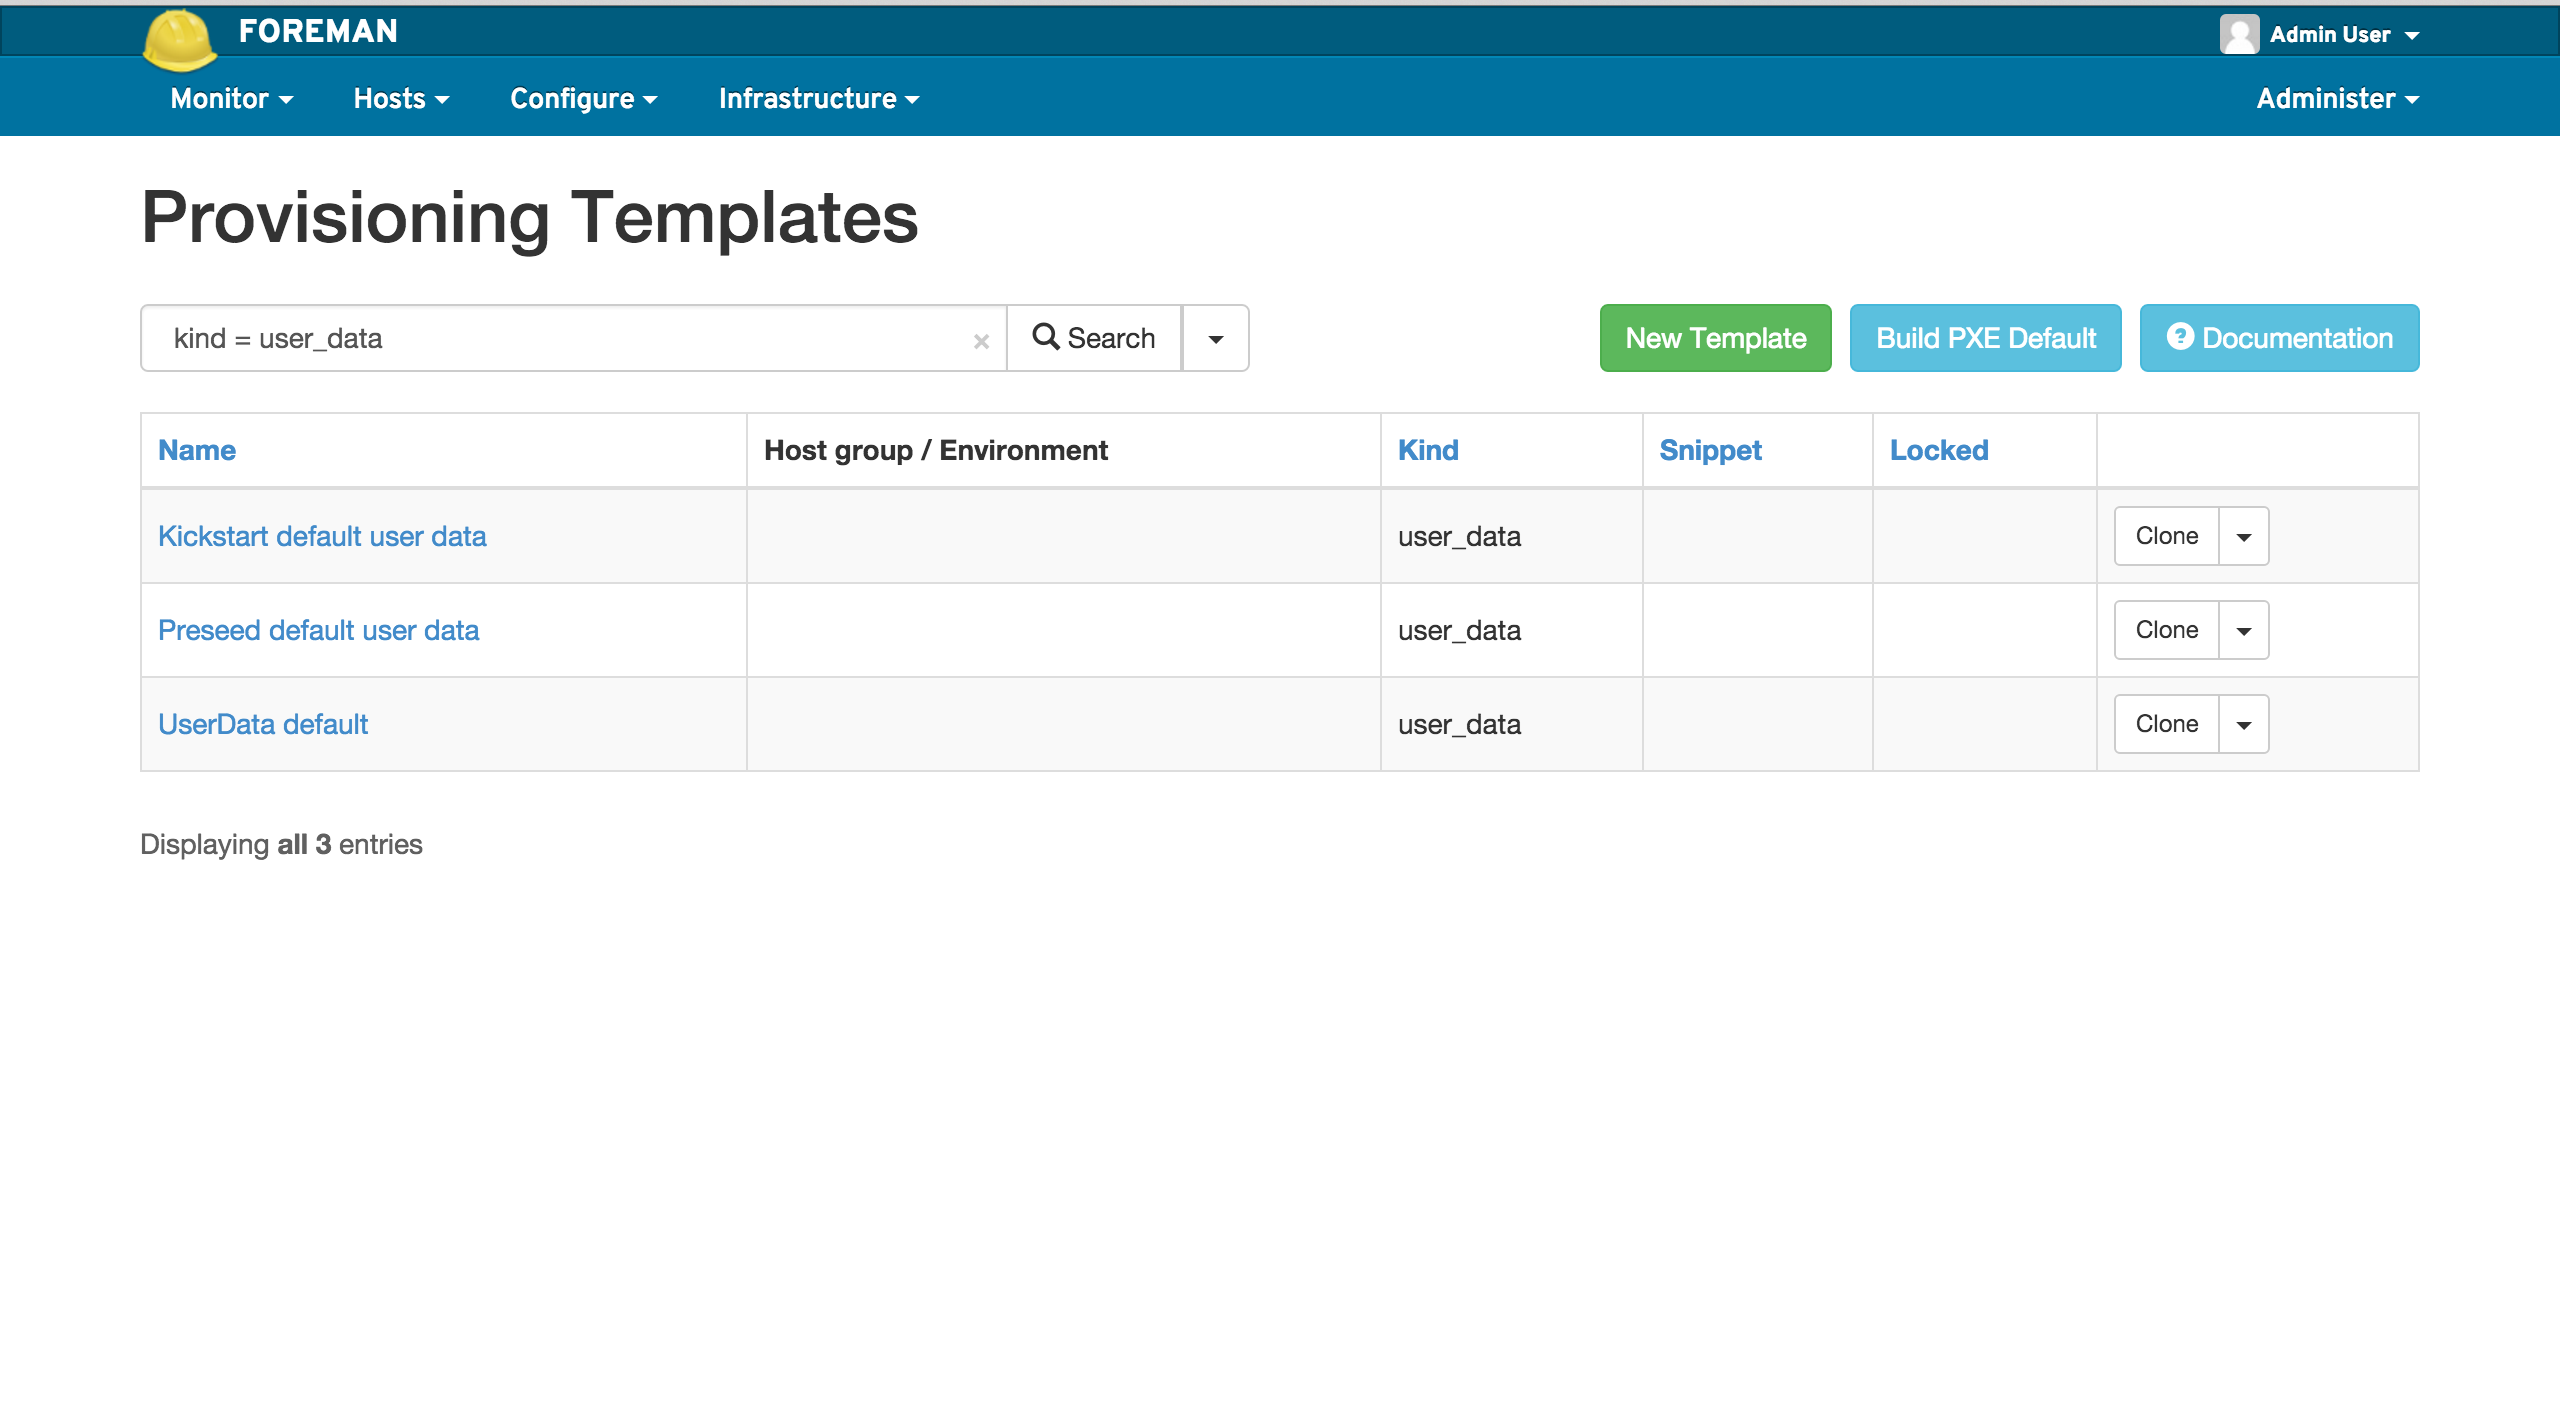
Task: Select the Name column header to sort
Action: point(195,450)
